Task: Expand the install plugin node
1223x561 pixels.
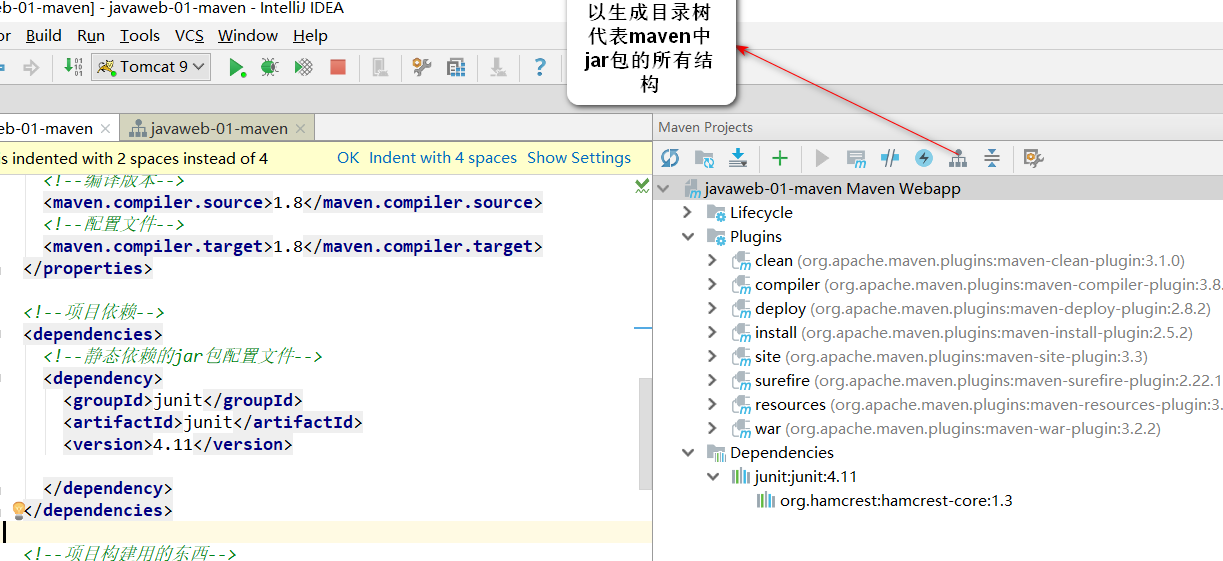Action: (x=712, y=332)
